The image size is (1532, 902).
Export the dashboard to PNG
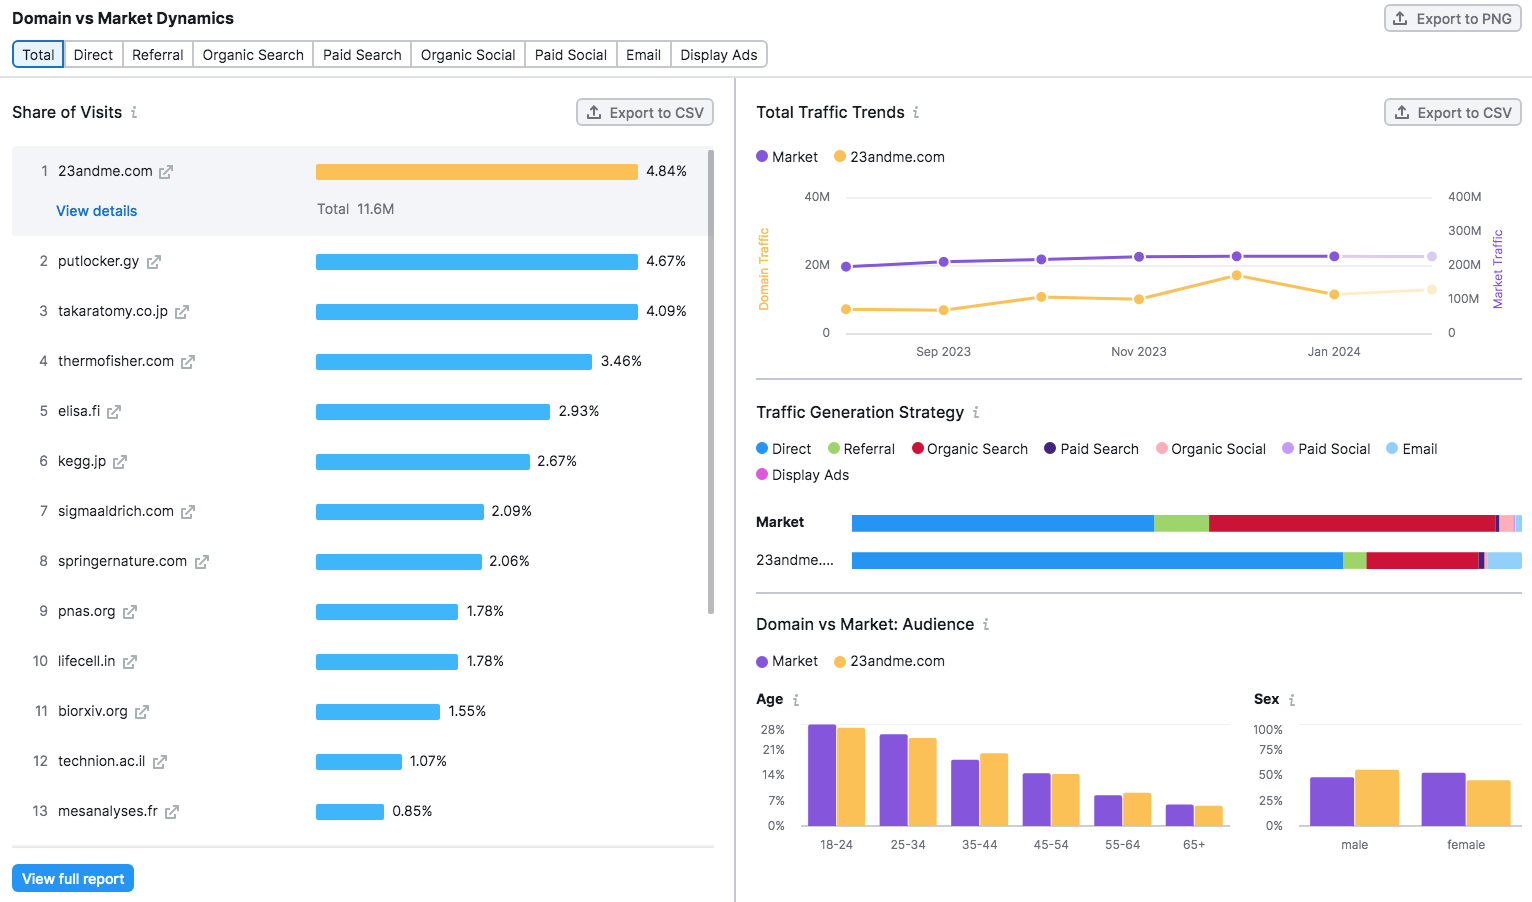point(1453,19)
